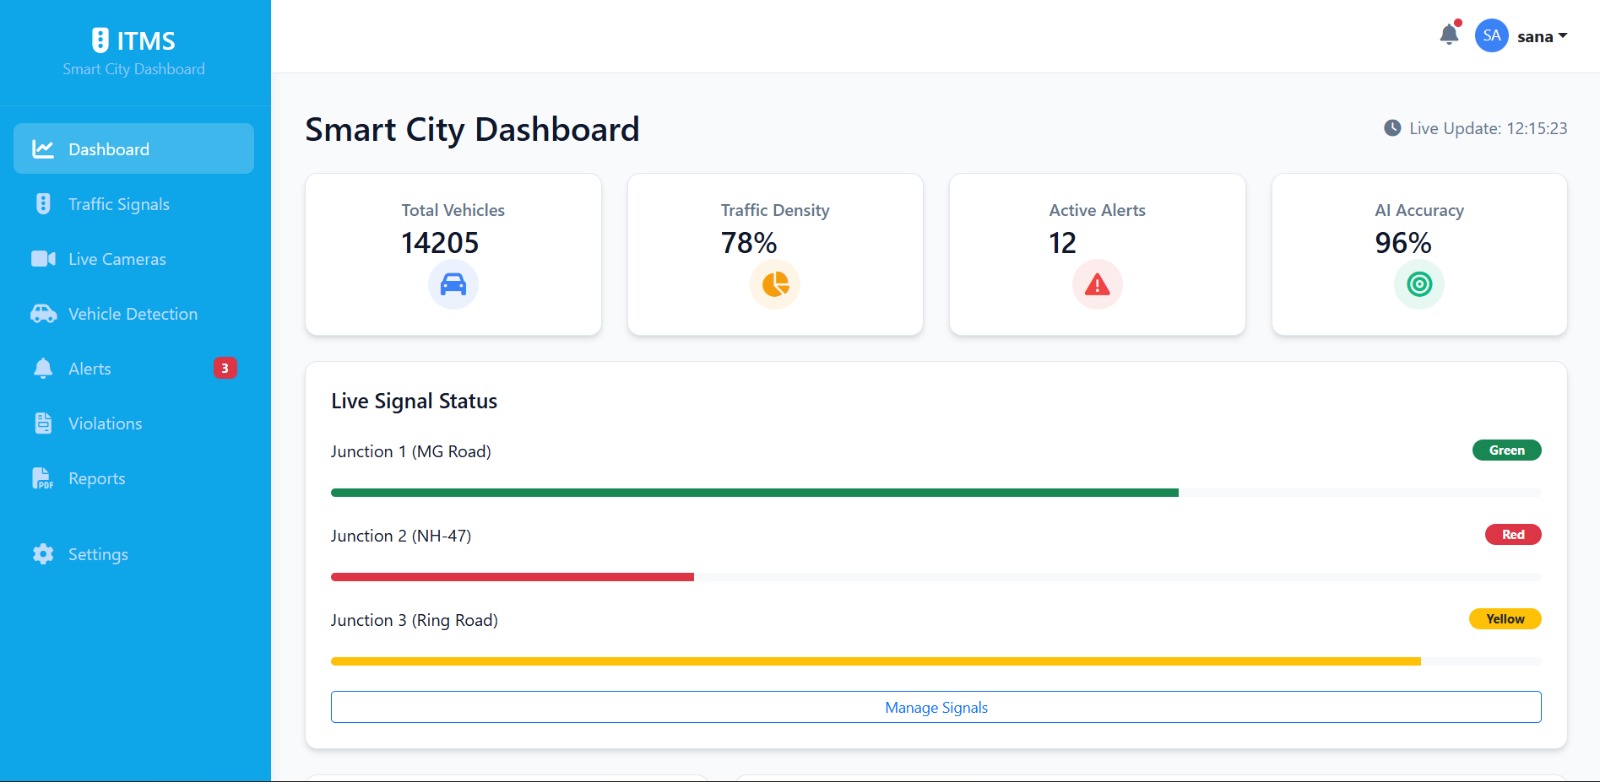
Task: Click the Traffic Density card label
Action: [x=775, y=210]
